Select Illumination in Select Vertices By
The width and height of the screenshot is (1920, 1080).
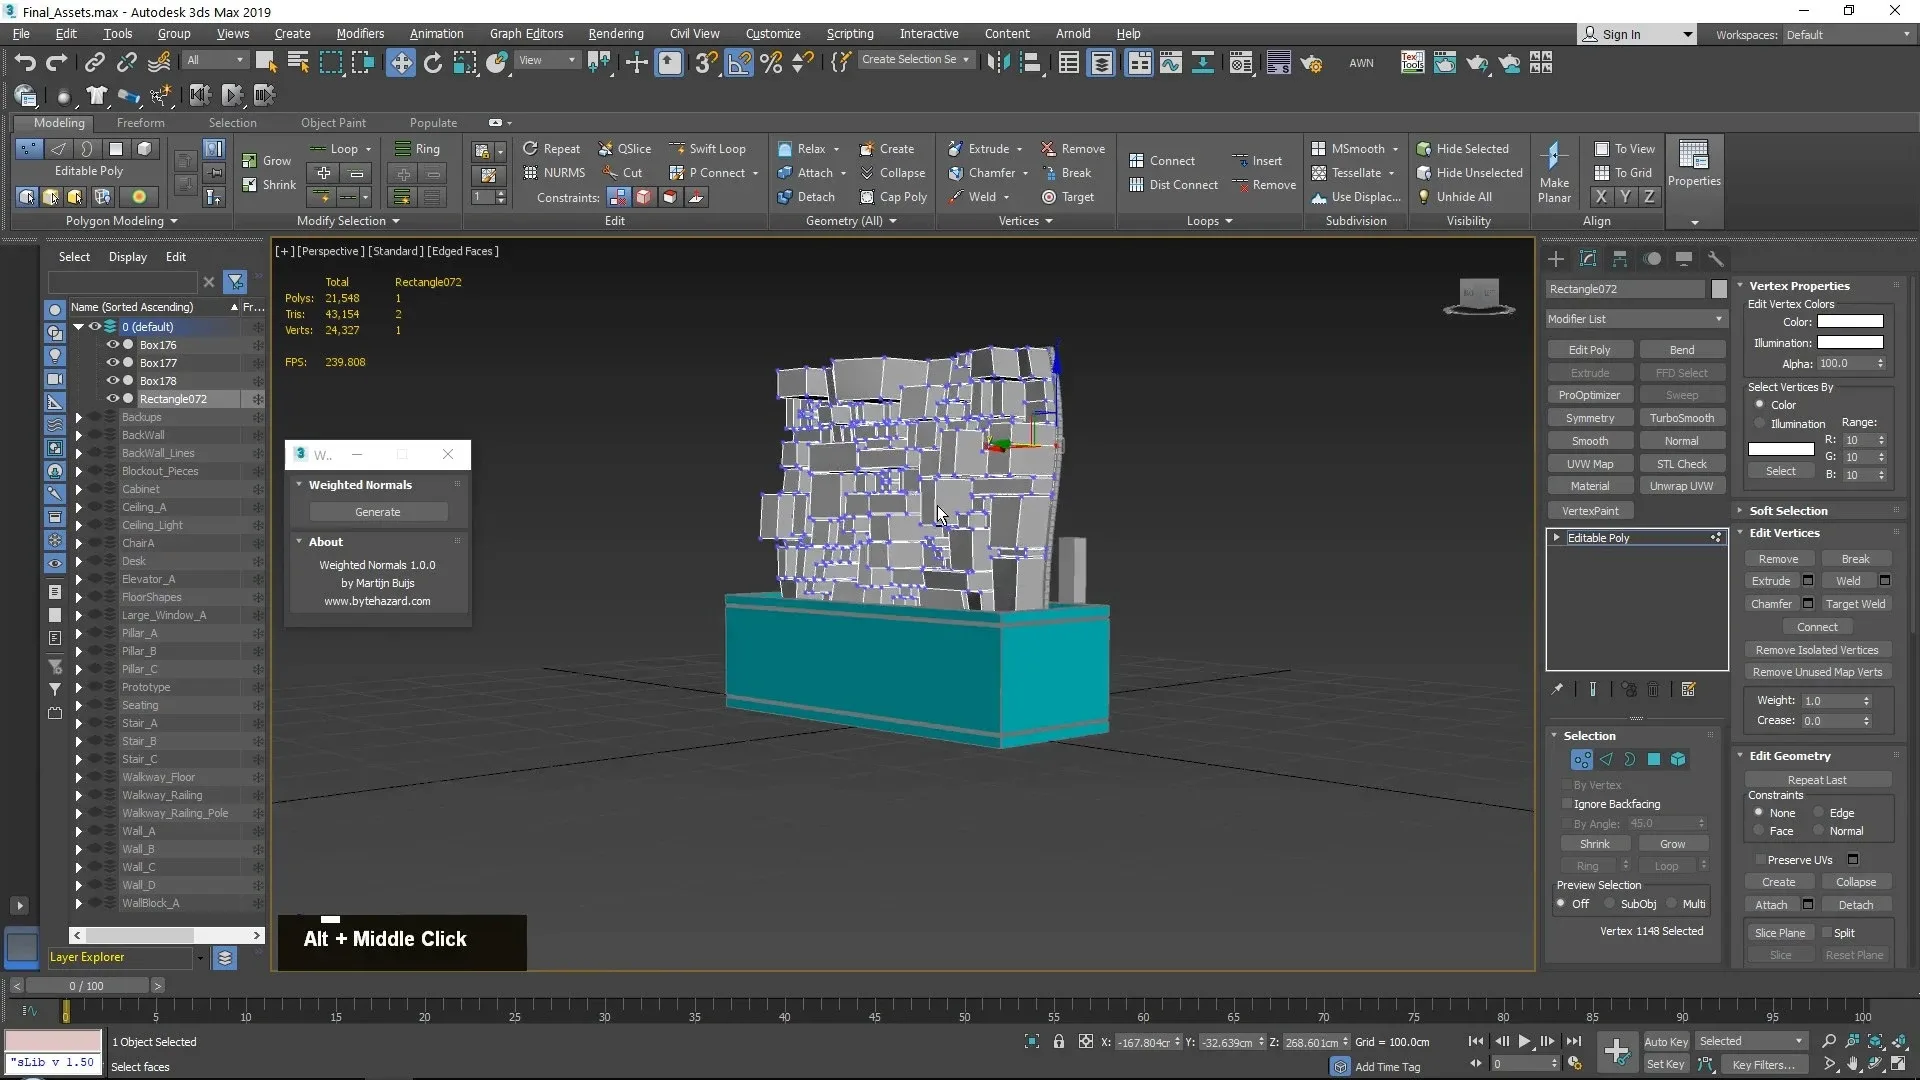1759,423
